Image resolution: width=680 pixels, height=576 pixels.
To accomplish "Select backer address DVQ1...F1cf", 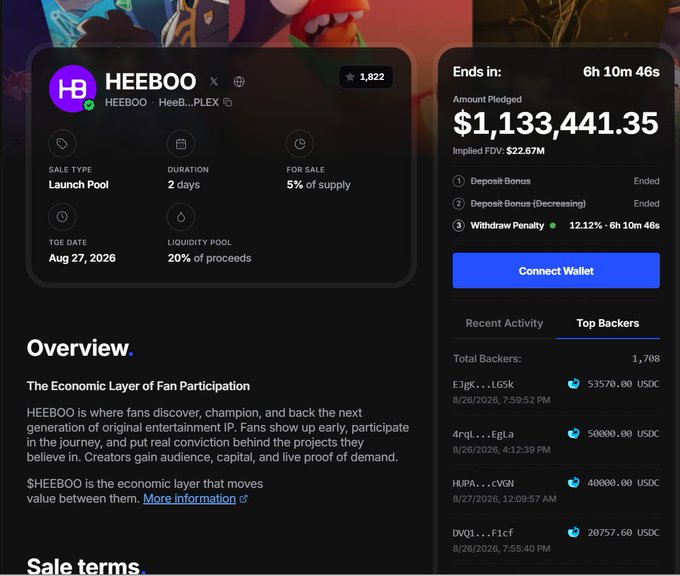I will pyautogui.click(x=483, y=533).
